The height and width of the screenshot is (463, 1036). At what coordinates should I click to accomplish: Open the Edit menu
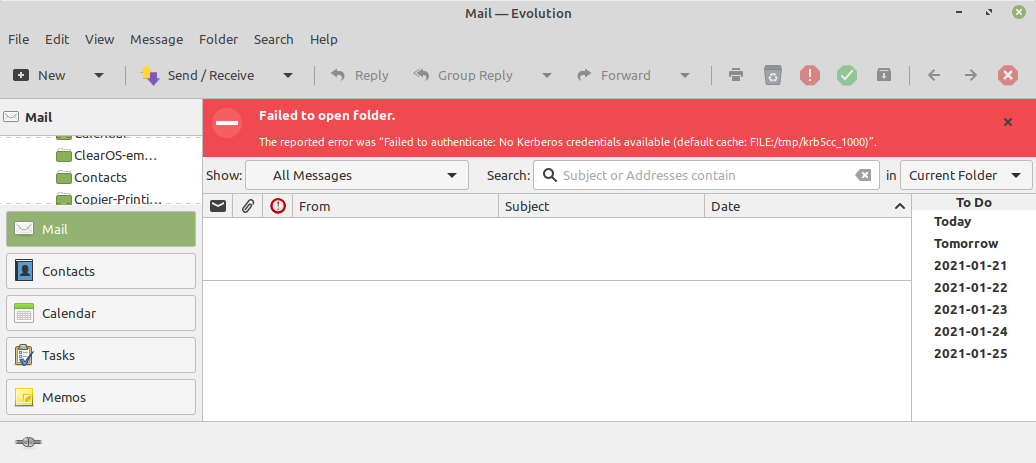(x=57, y=40)
